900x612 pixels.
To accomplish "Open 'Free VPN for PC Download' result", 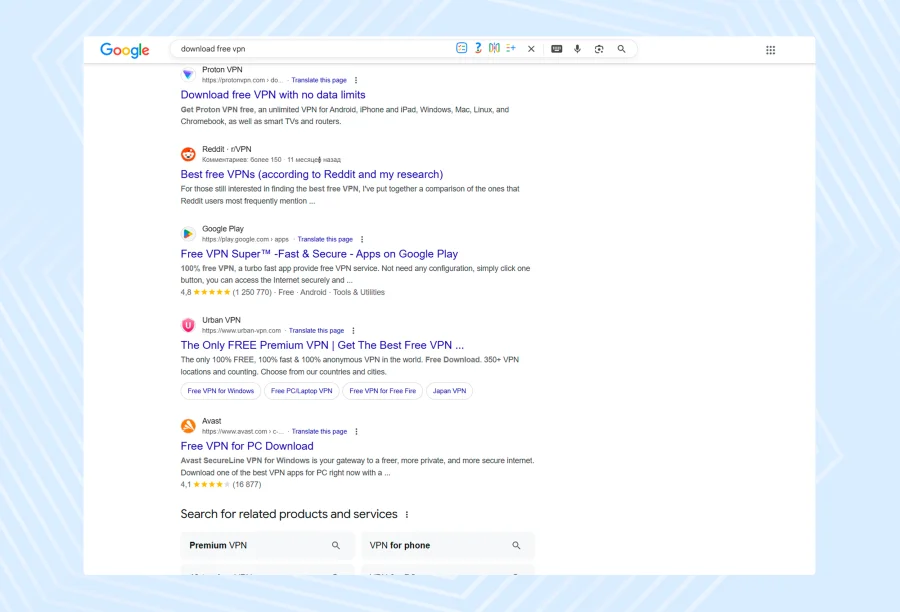I will [247, 446].
